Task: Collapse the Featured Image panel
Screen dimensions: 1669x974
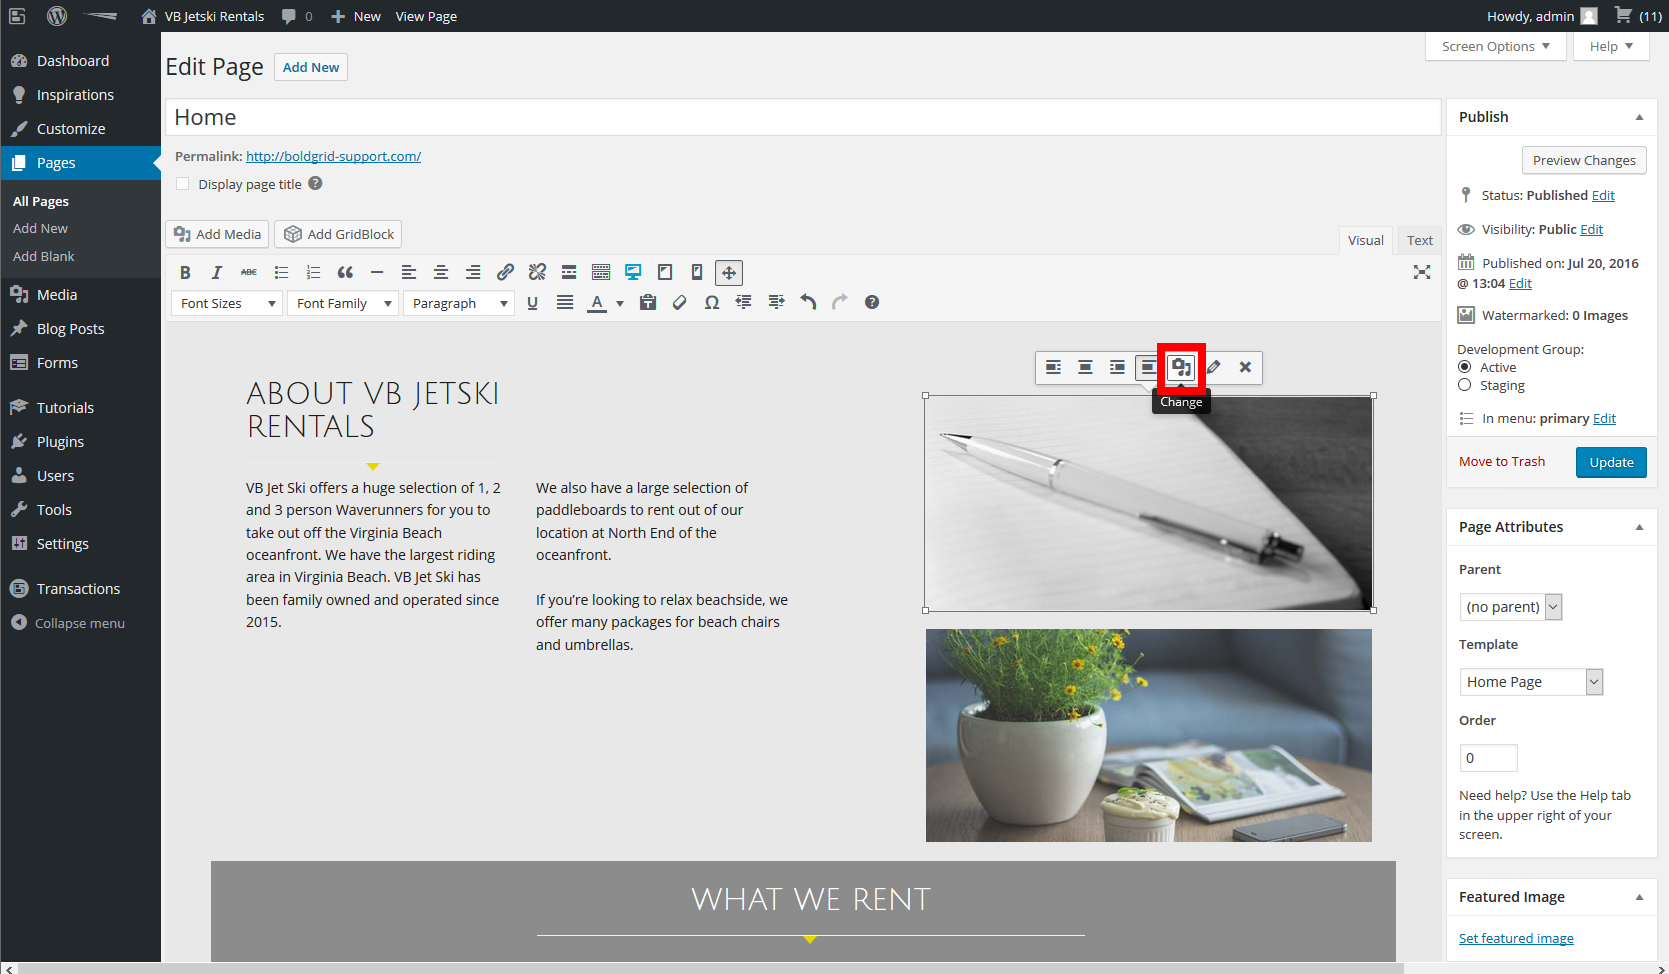Action: tap(1639, 897)
